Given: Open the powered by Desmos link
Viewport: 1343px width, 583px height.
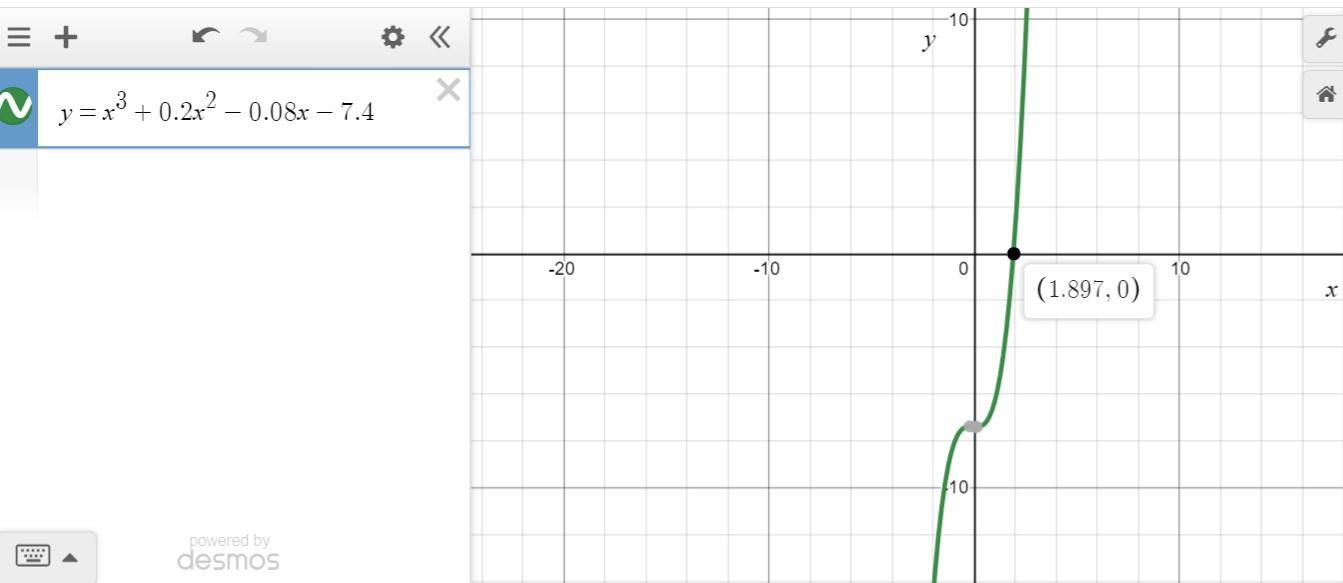Looking at the screenshot, I should pyautogui.click(x=228, y=552).
